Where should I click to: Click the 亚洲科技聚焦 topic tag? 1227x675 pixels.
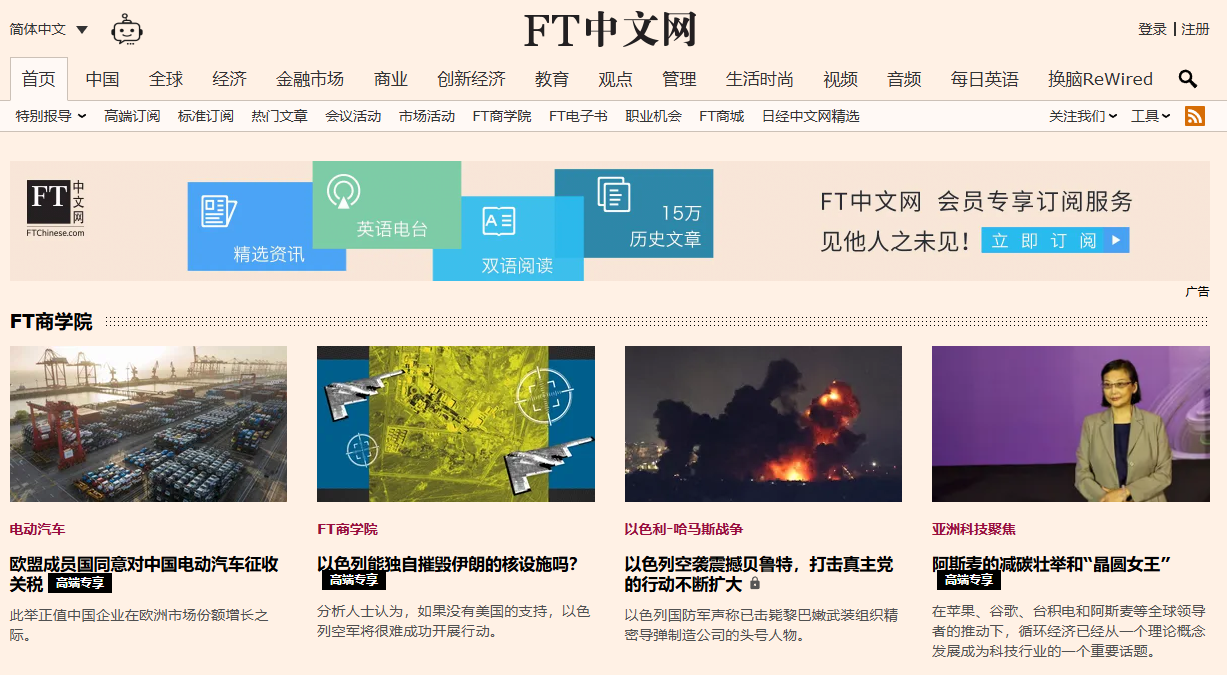point(974,529)
